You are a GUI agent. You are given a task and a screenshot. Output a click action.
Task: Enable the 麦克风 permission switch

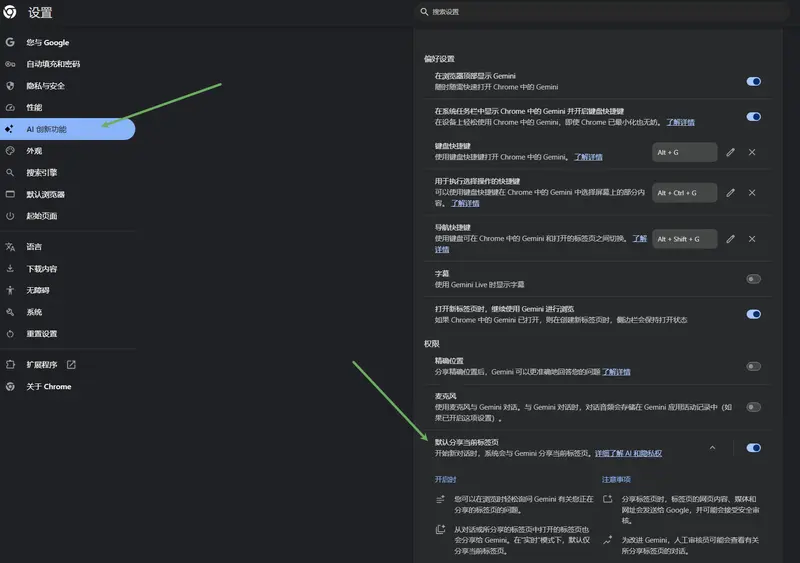[x=754, y=407]
